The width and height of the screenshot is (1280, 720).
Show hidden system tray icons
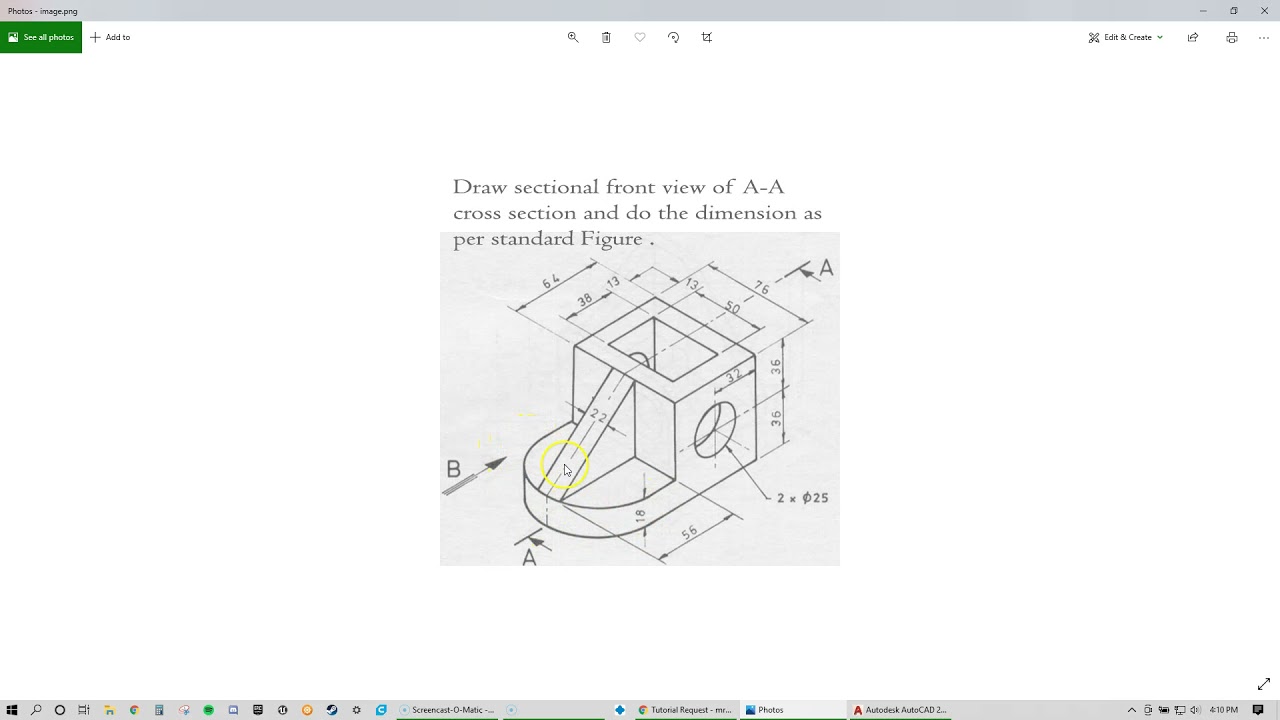(x=1132, y=710)
